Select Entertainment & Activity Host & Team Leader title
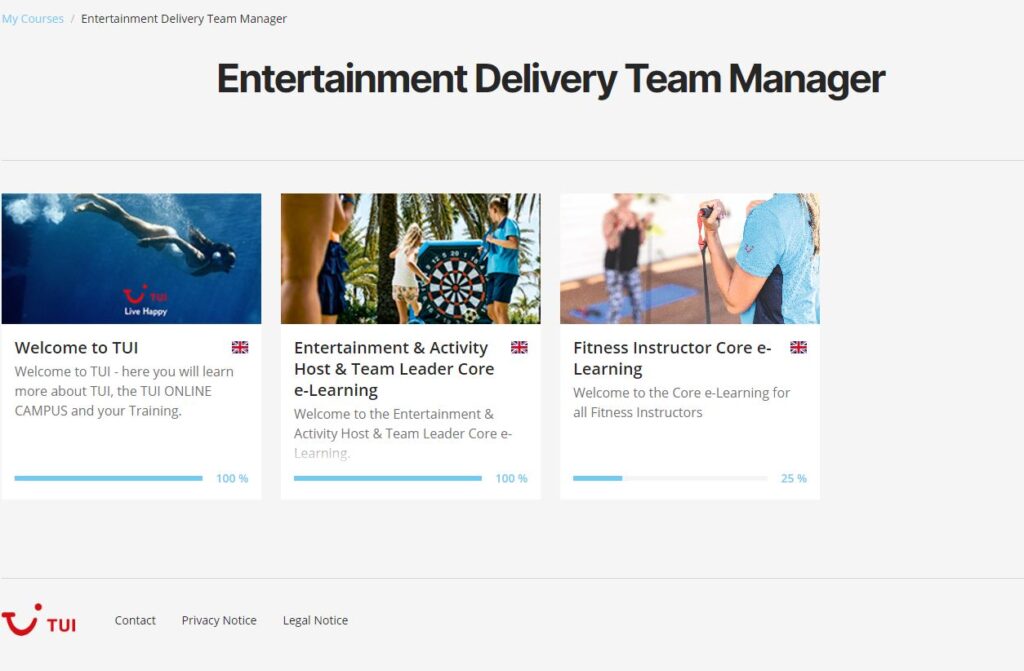 coord(394,368)
